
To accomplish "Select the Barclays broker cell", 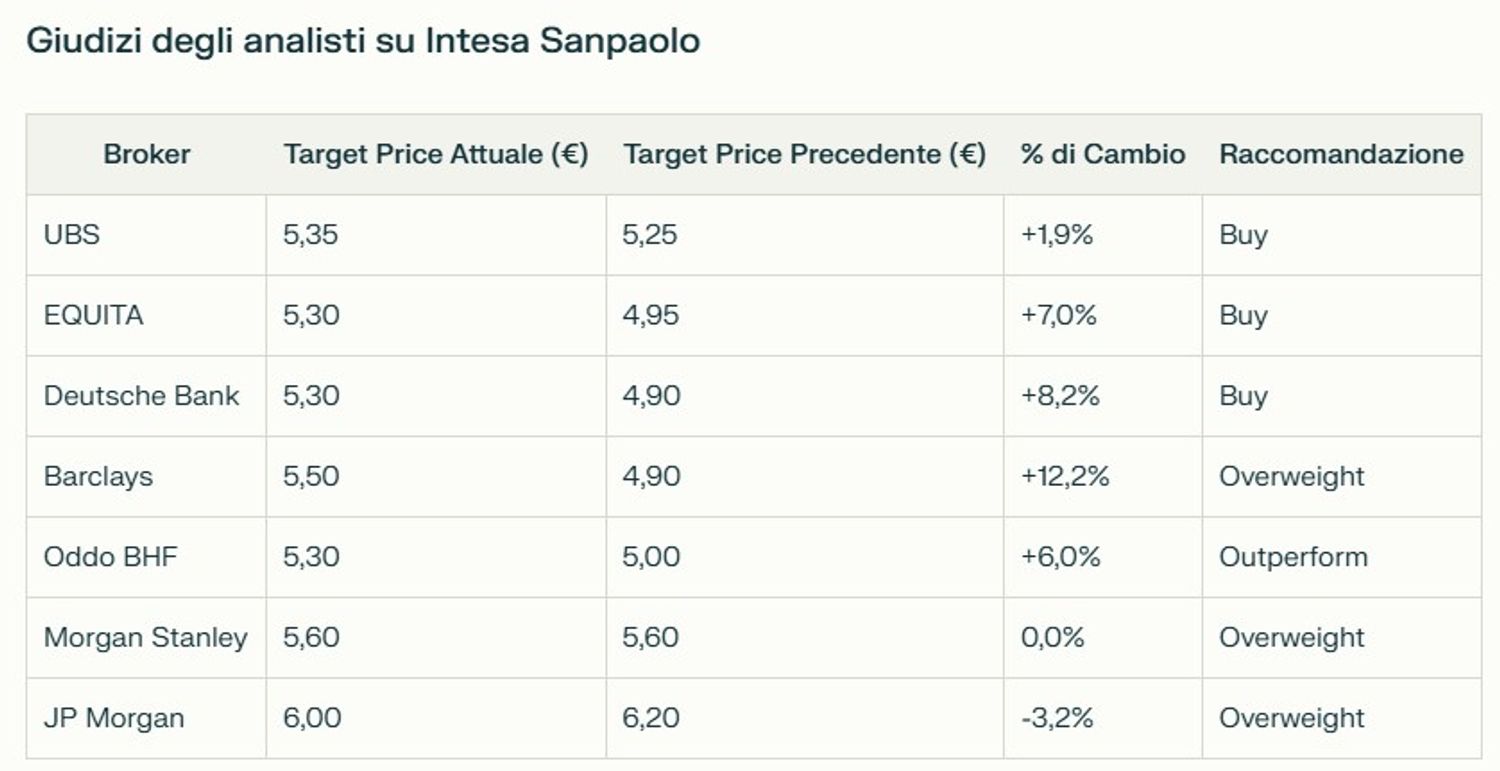I will 98,477.
